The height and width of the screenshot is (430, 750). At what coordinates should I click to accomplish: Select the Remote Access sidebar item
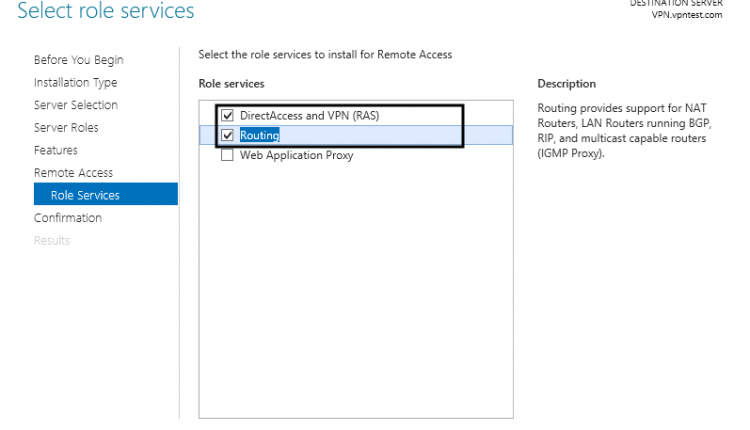pyautogui.click(x=73, y=172)
